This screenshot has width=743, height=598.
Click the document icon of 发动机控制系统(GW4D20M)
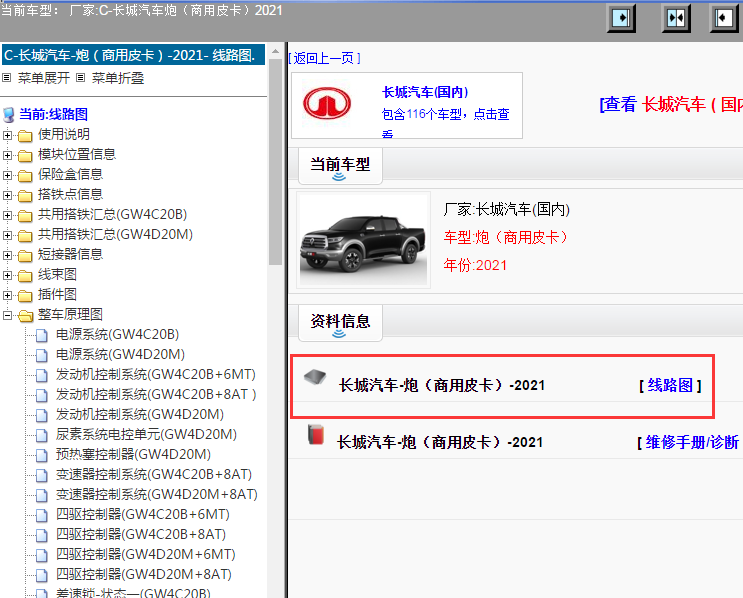pyautogui.click(x=42, y=415)
